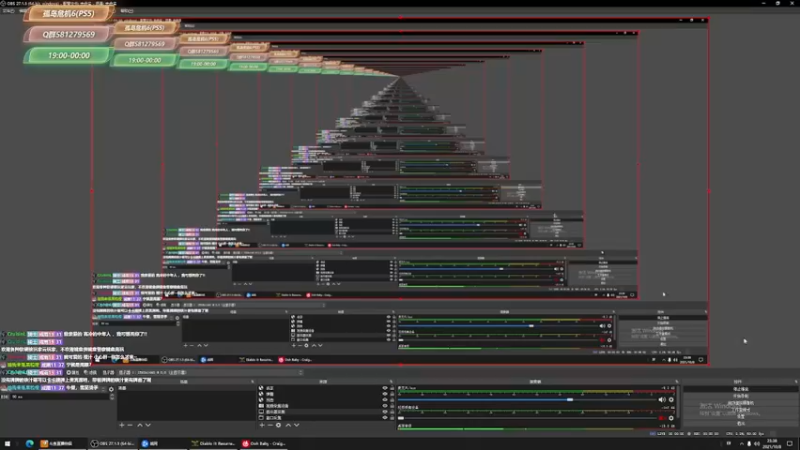Viewport: 800px width, 450px height.
Task: Launch Microsoft Edge from the taskbar
Action: pos(30,444)
